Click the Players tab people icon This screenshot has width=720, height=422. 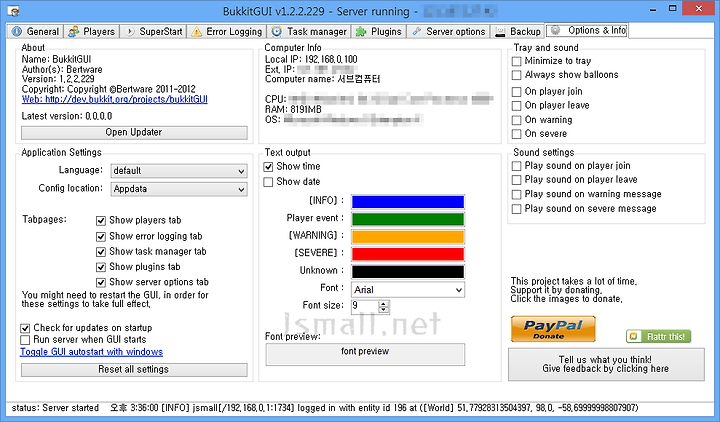73,31
